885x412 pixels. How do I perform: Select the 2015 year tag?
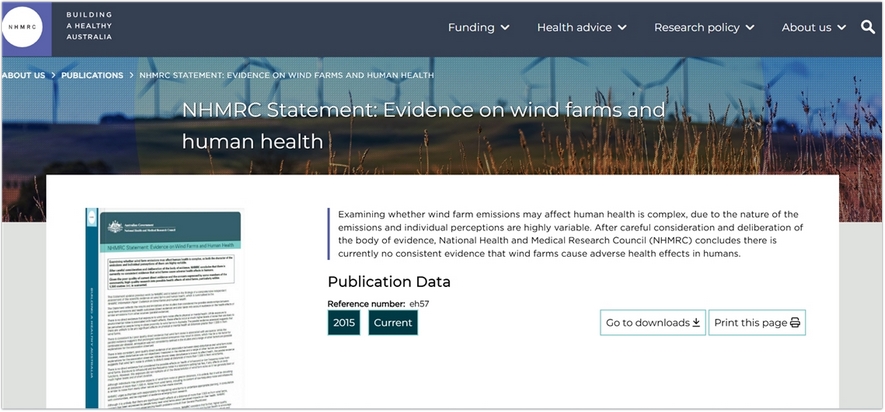344,323
